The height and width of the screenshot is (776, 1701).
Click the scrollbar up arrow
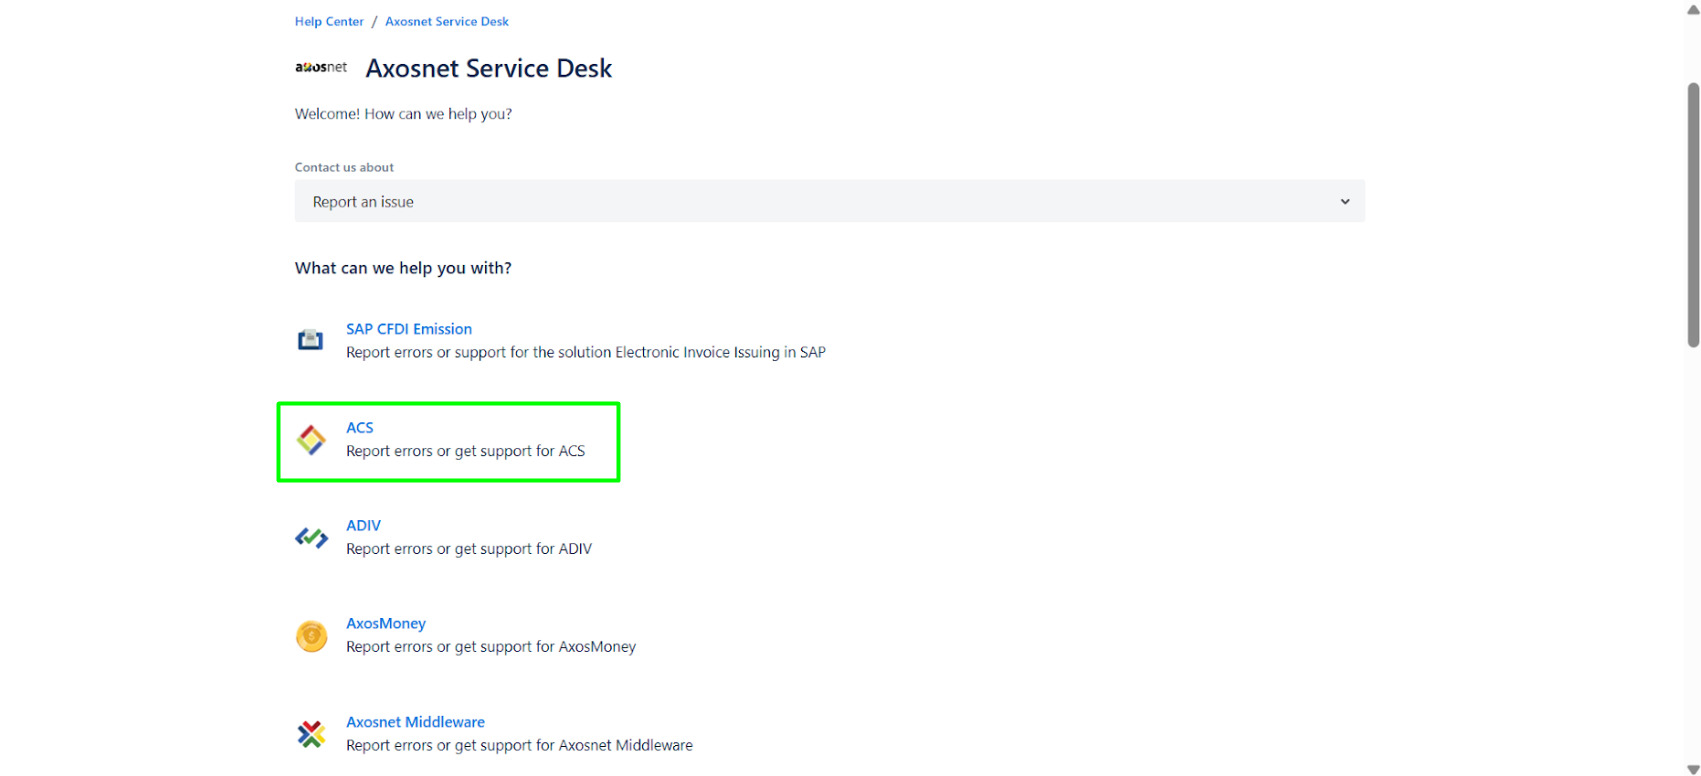click(1693, 9)
